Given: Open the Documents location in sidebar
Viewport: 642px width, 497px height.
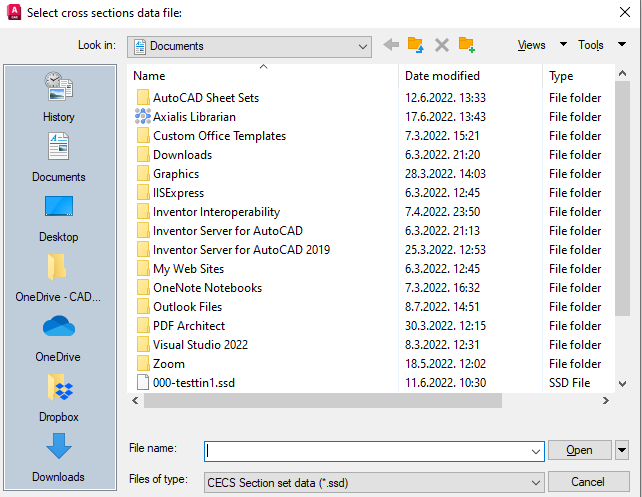Looking at the screenshot, I should tap(59, 158).
